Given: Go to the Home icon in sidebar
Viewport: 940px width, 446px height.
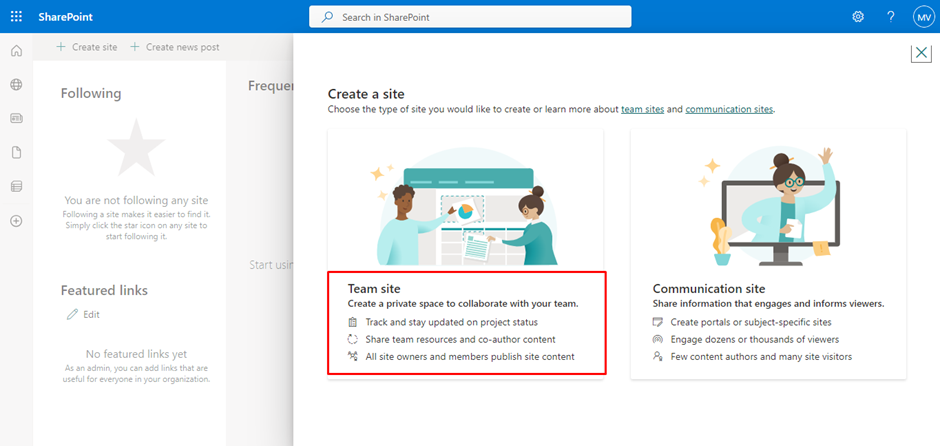Looking at the screenshot, I should (x=16, y=51).
